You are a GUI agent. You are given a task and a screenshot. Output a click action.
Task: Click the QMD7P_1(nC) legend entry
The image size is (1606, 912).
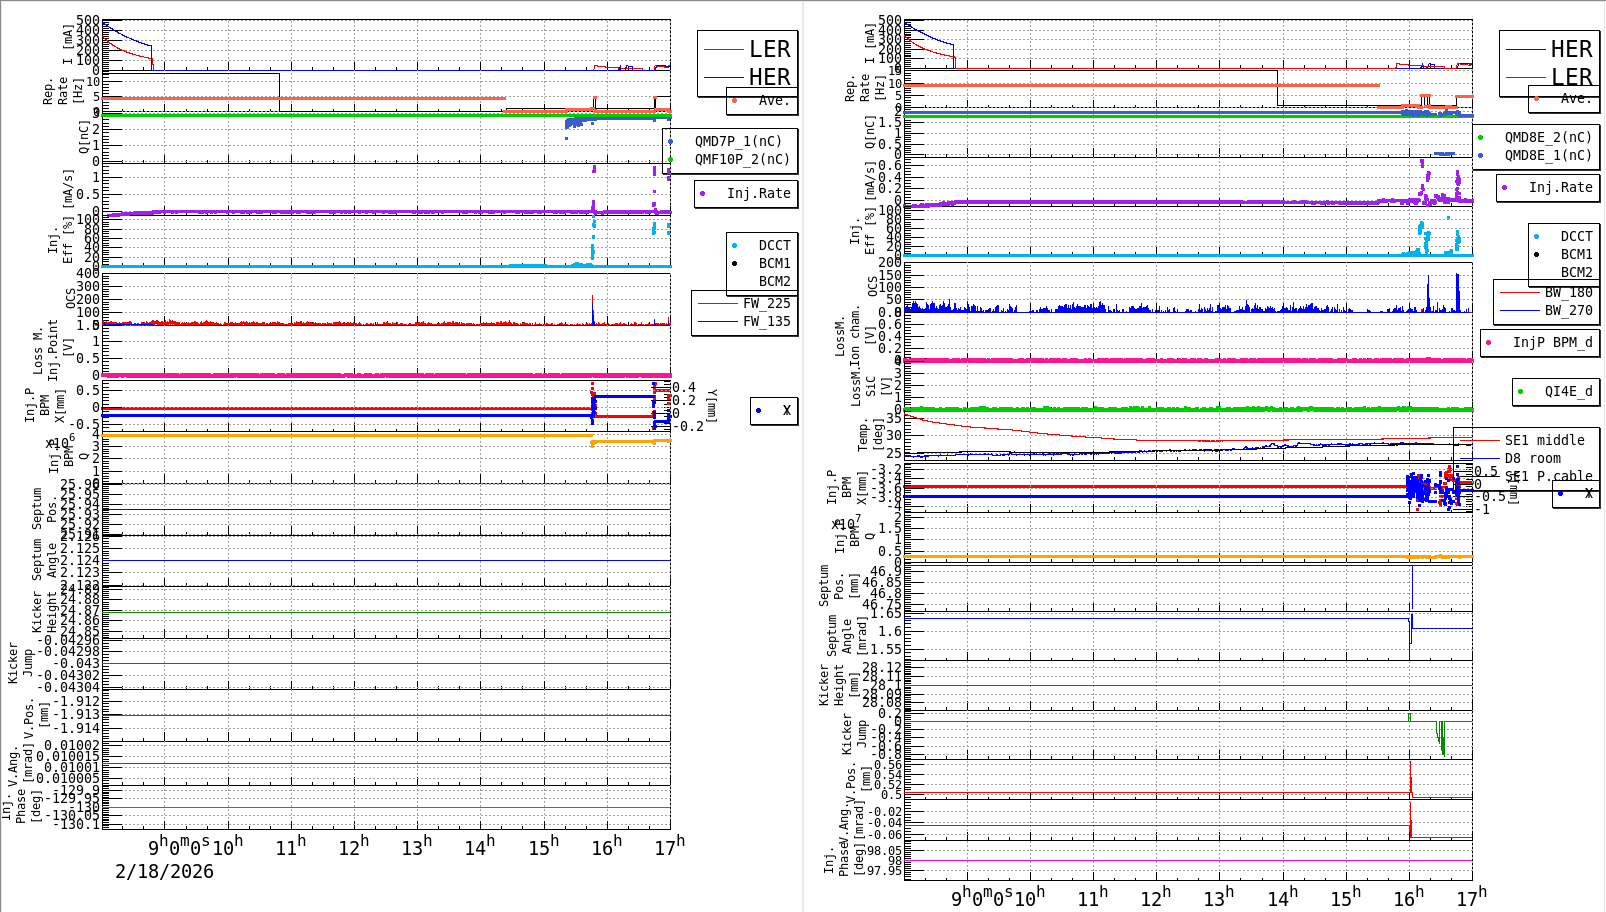point(738,141)
